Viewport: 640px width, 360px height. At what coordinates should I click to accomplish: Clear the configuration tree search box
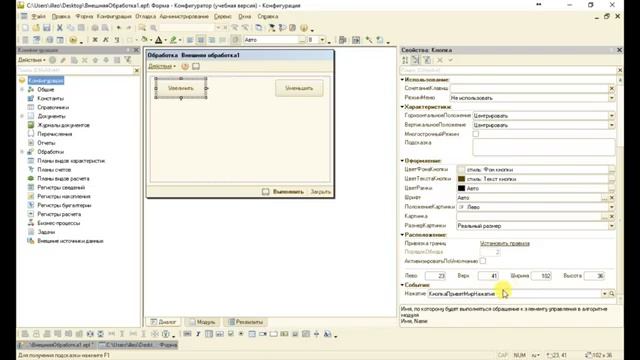[x=136, y=70]
